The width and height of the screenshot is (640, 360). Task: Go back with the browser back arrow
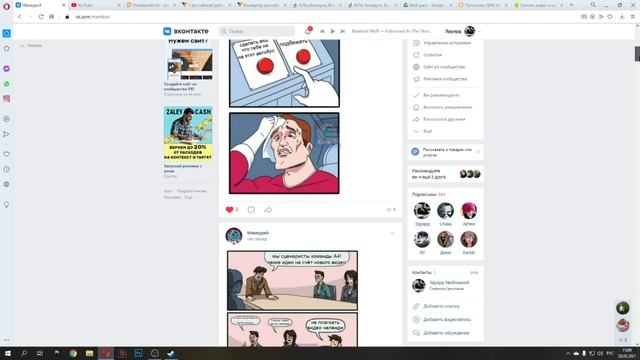(19, 17)
